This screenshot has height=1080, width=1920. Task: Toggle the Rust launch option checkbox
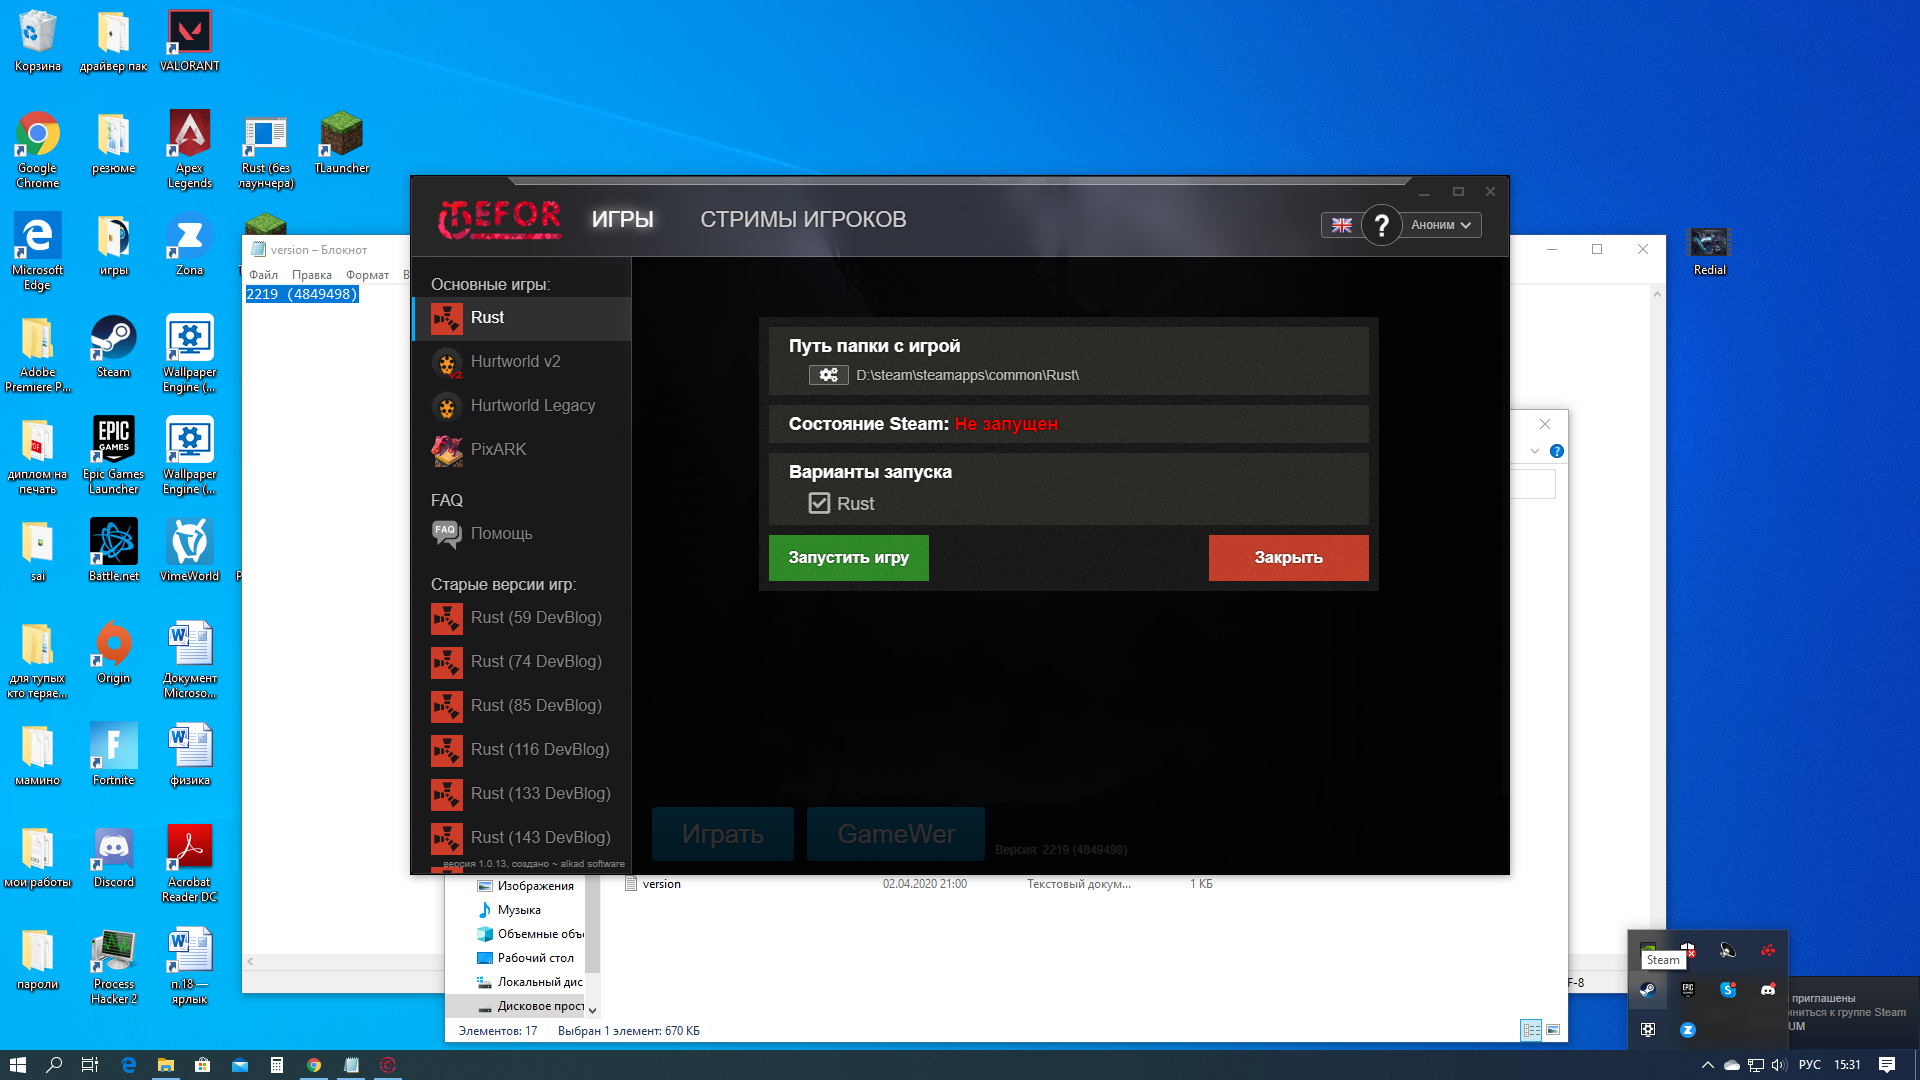coord(819,503)
